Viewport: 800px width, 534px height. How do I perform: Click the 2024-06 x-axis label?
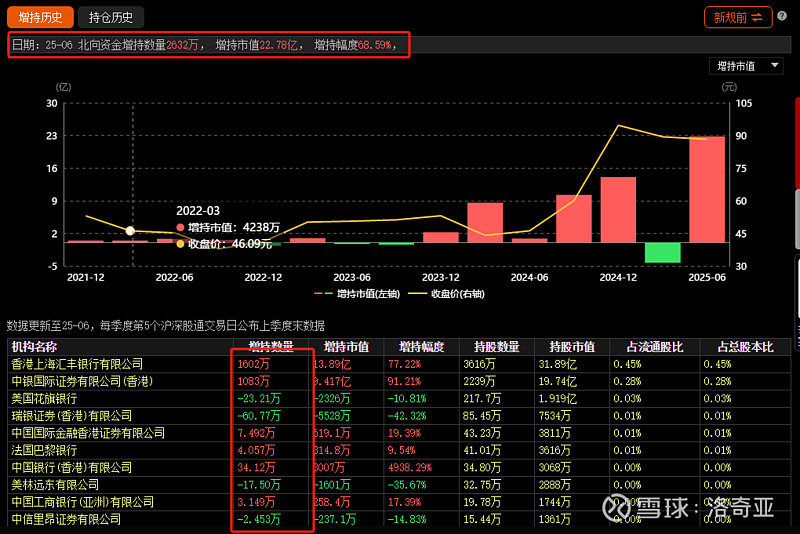tap(529, 277)
